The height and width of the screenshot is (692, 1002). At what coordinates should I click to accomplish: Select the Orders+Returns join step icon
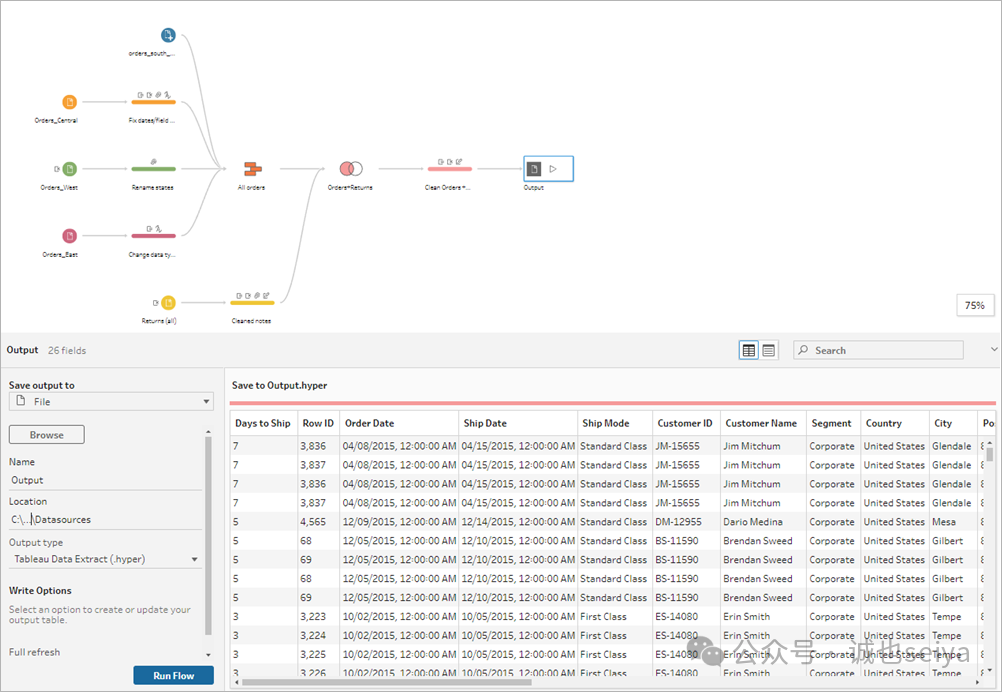[351, 169]
